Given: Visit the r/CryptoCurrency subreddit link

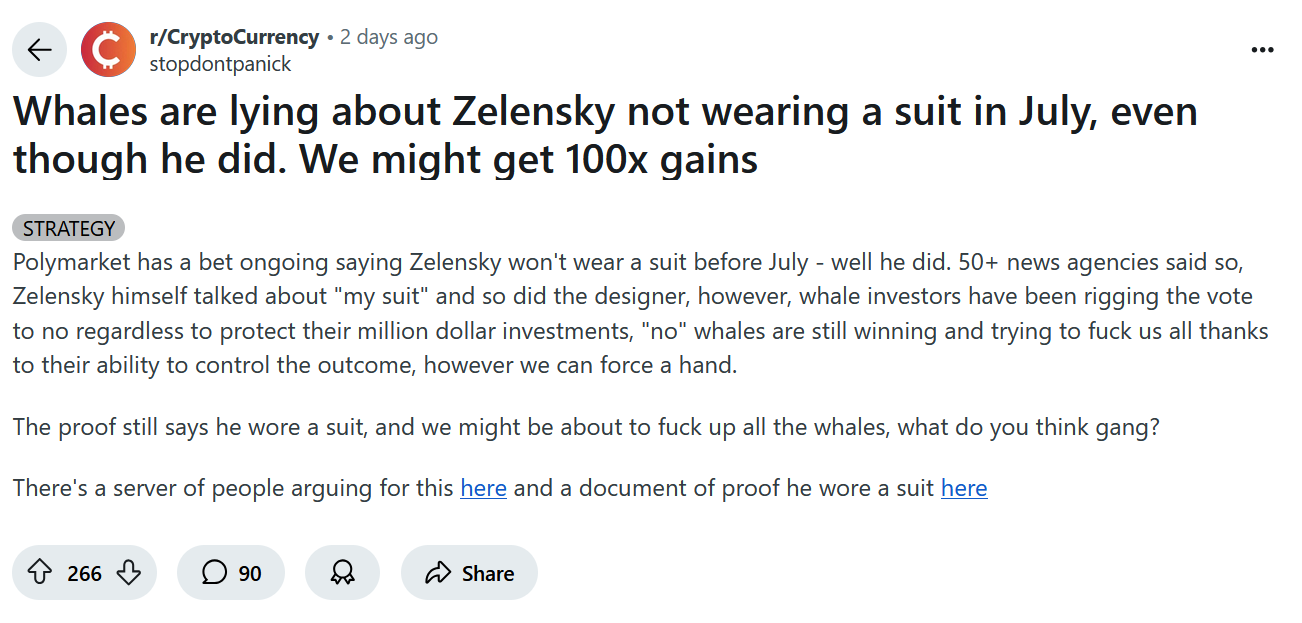Looking at the screenshot, I should click(233, 37).
